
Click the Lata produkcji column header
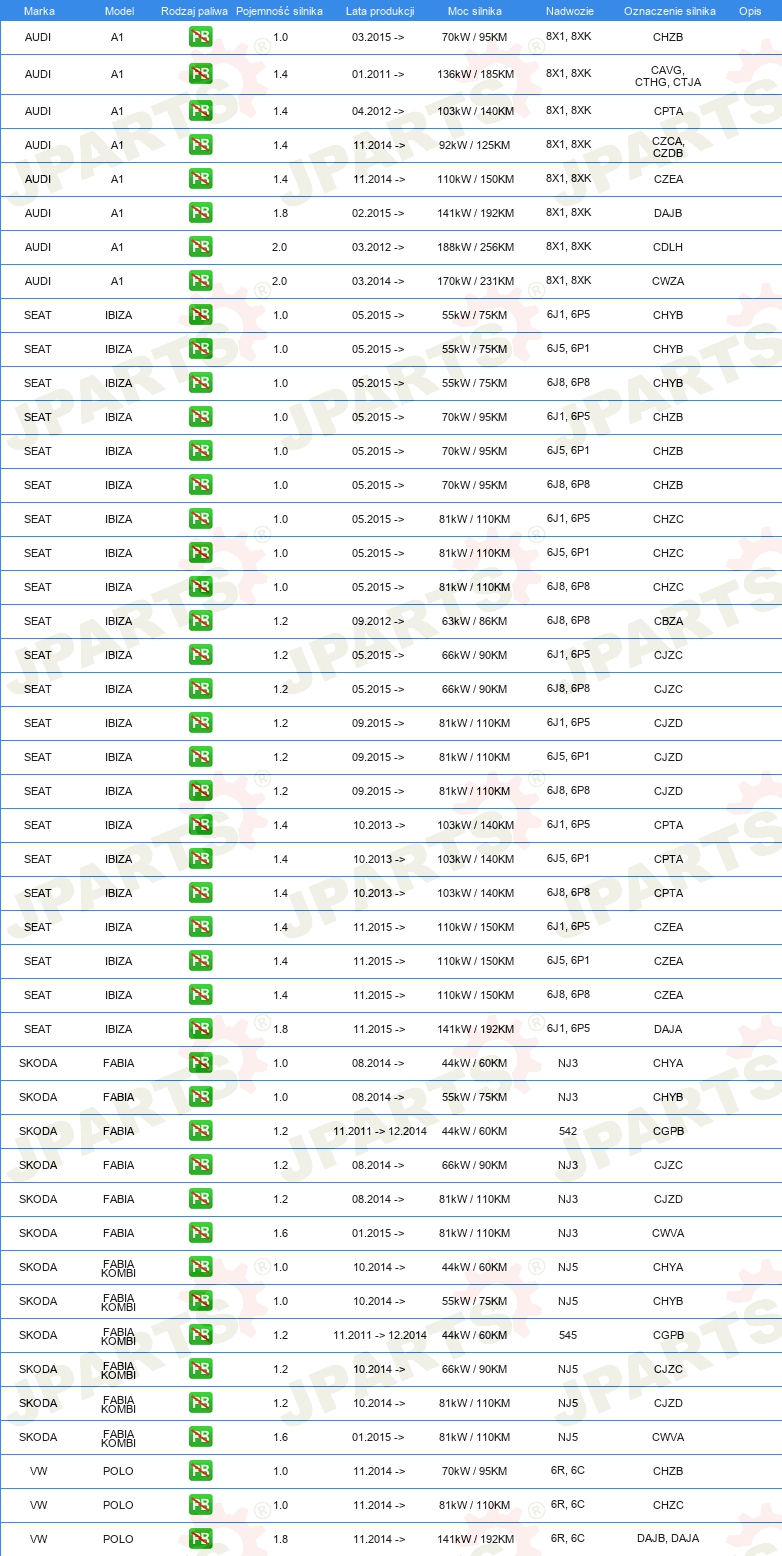point(380,11)
